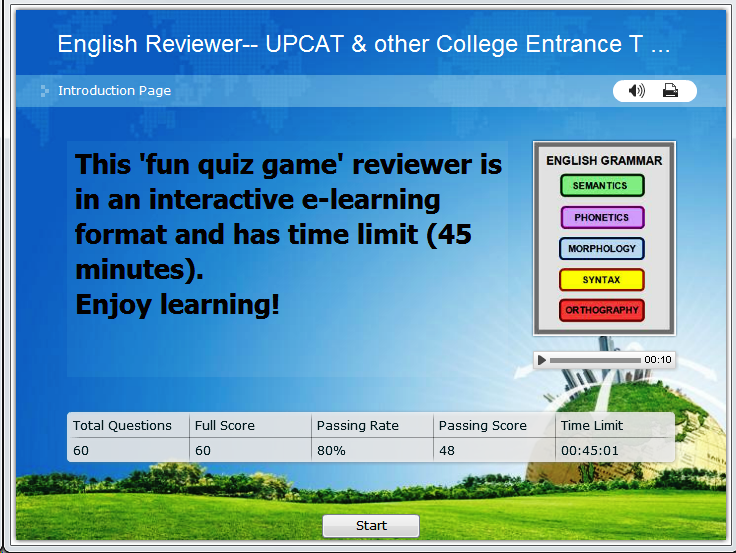Click the Time Limit header cell
736x553 pixels.
(615, 425)
